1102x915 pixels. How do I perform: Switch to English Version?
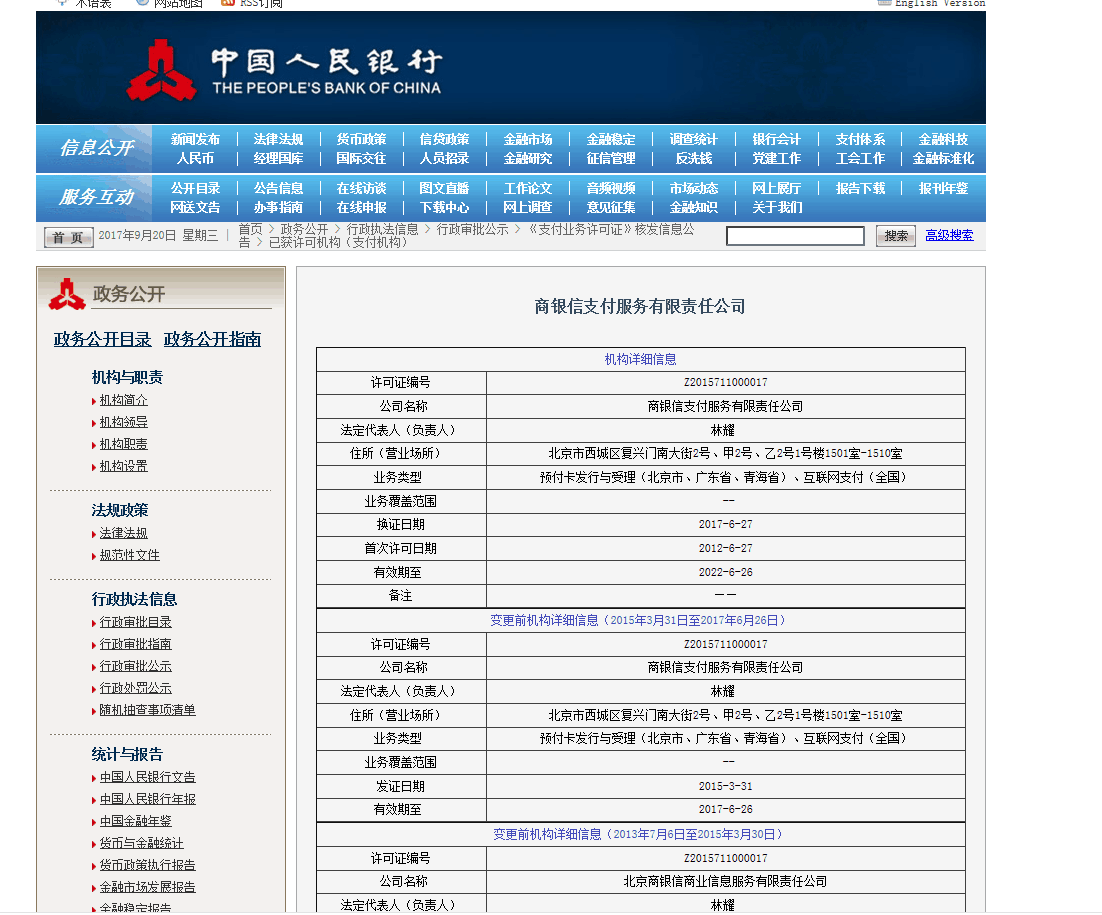click(940, 4)
